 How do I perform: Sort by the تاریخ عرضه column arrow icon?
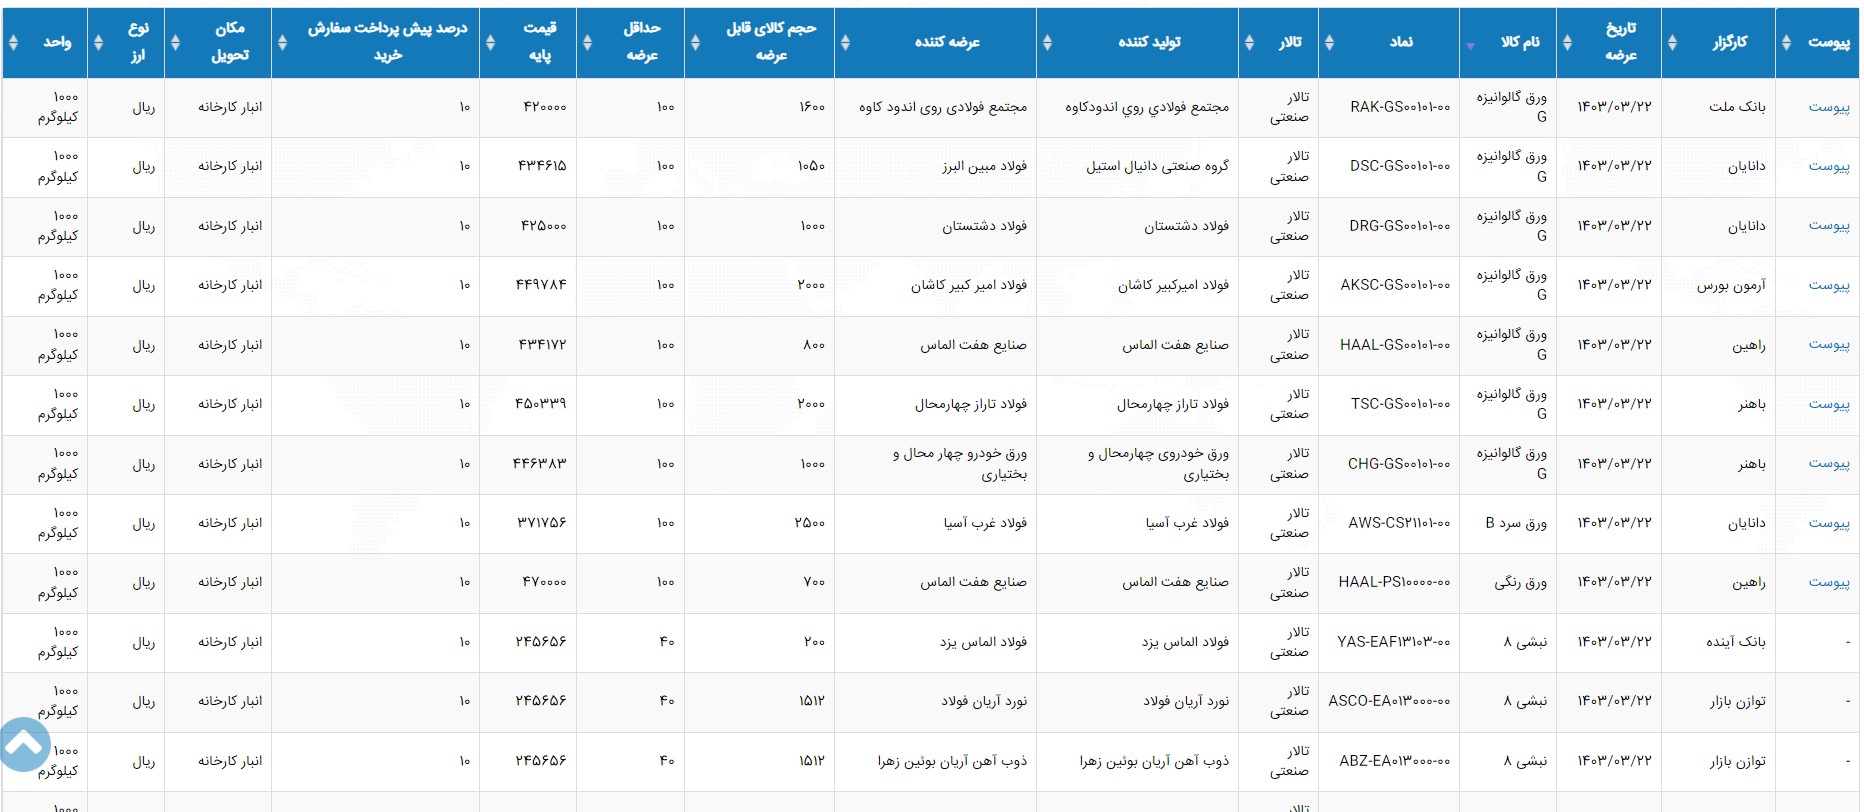pos(1567,42)
